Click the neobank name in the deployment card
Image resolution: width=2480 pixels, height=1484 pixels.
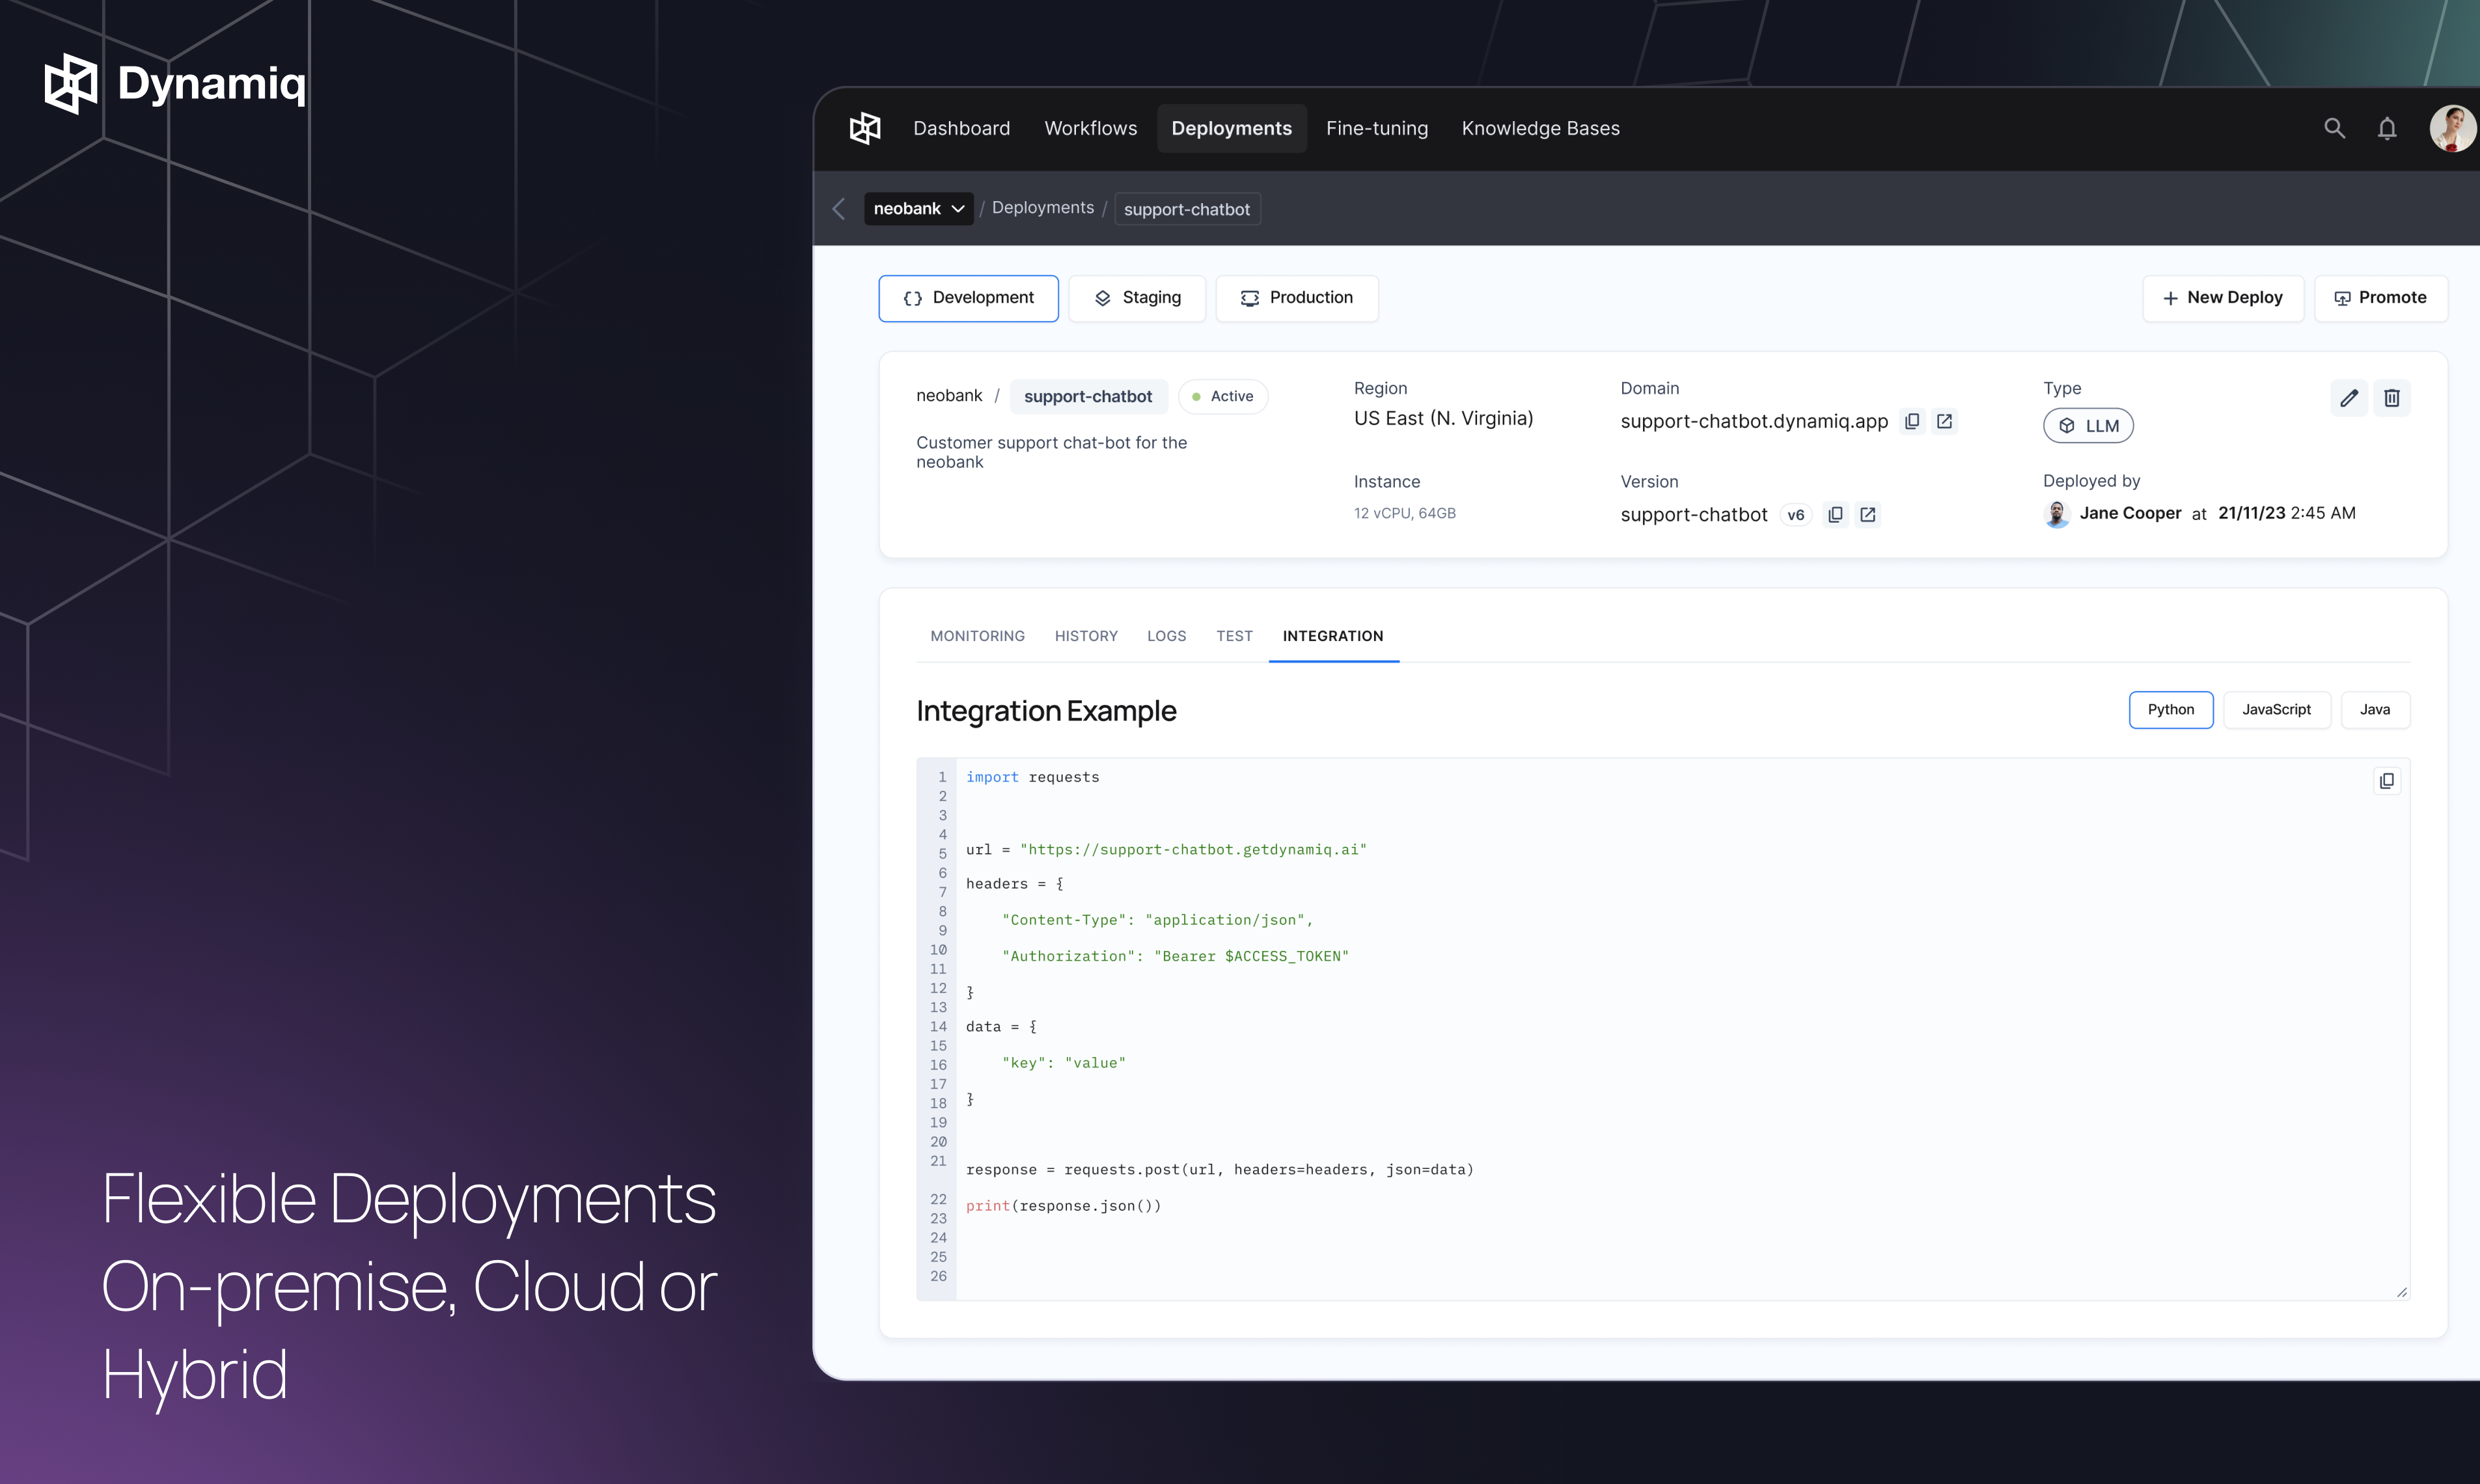tap(949, 396)
